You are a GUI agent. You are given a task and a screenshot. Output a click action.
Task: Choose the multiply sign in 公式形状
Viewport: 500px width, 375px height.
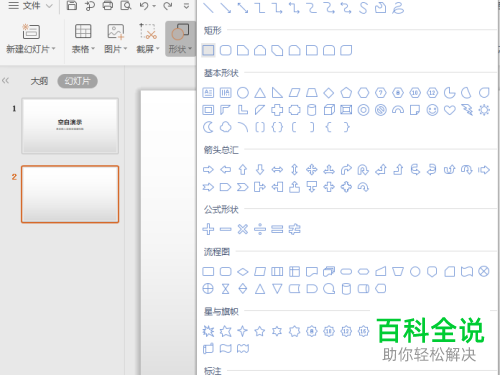[243, 229]
